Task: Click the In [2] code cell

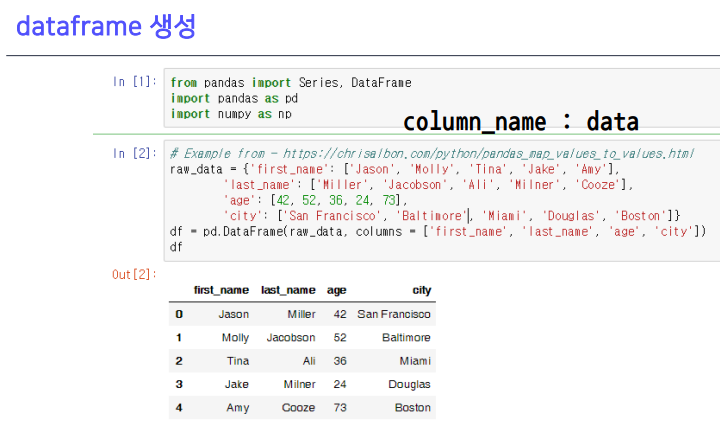Action: point(442,201)
